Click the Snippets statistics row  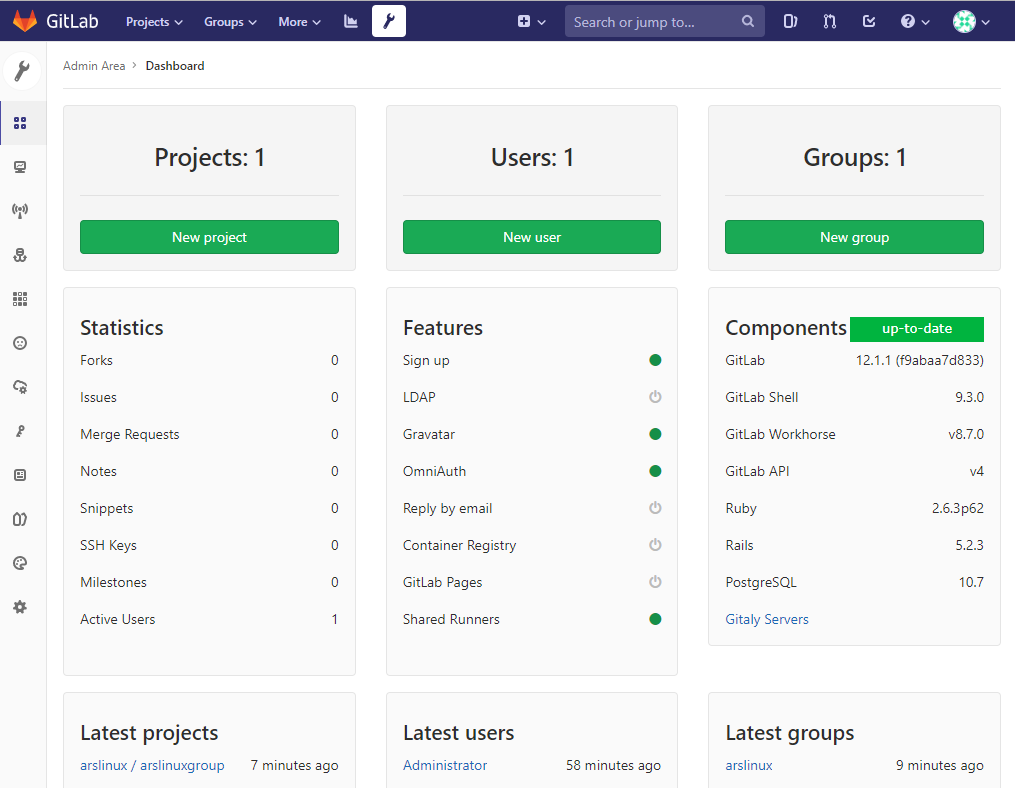209,508
